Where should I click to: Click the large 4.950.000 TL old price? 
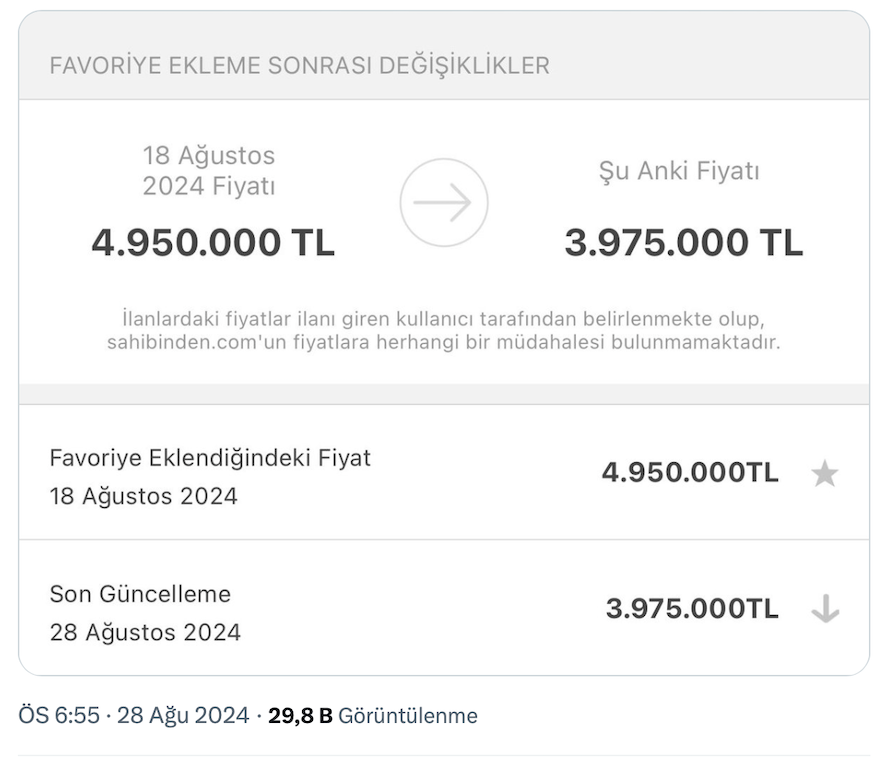tap(213, 243)
